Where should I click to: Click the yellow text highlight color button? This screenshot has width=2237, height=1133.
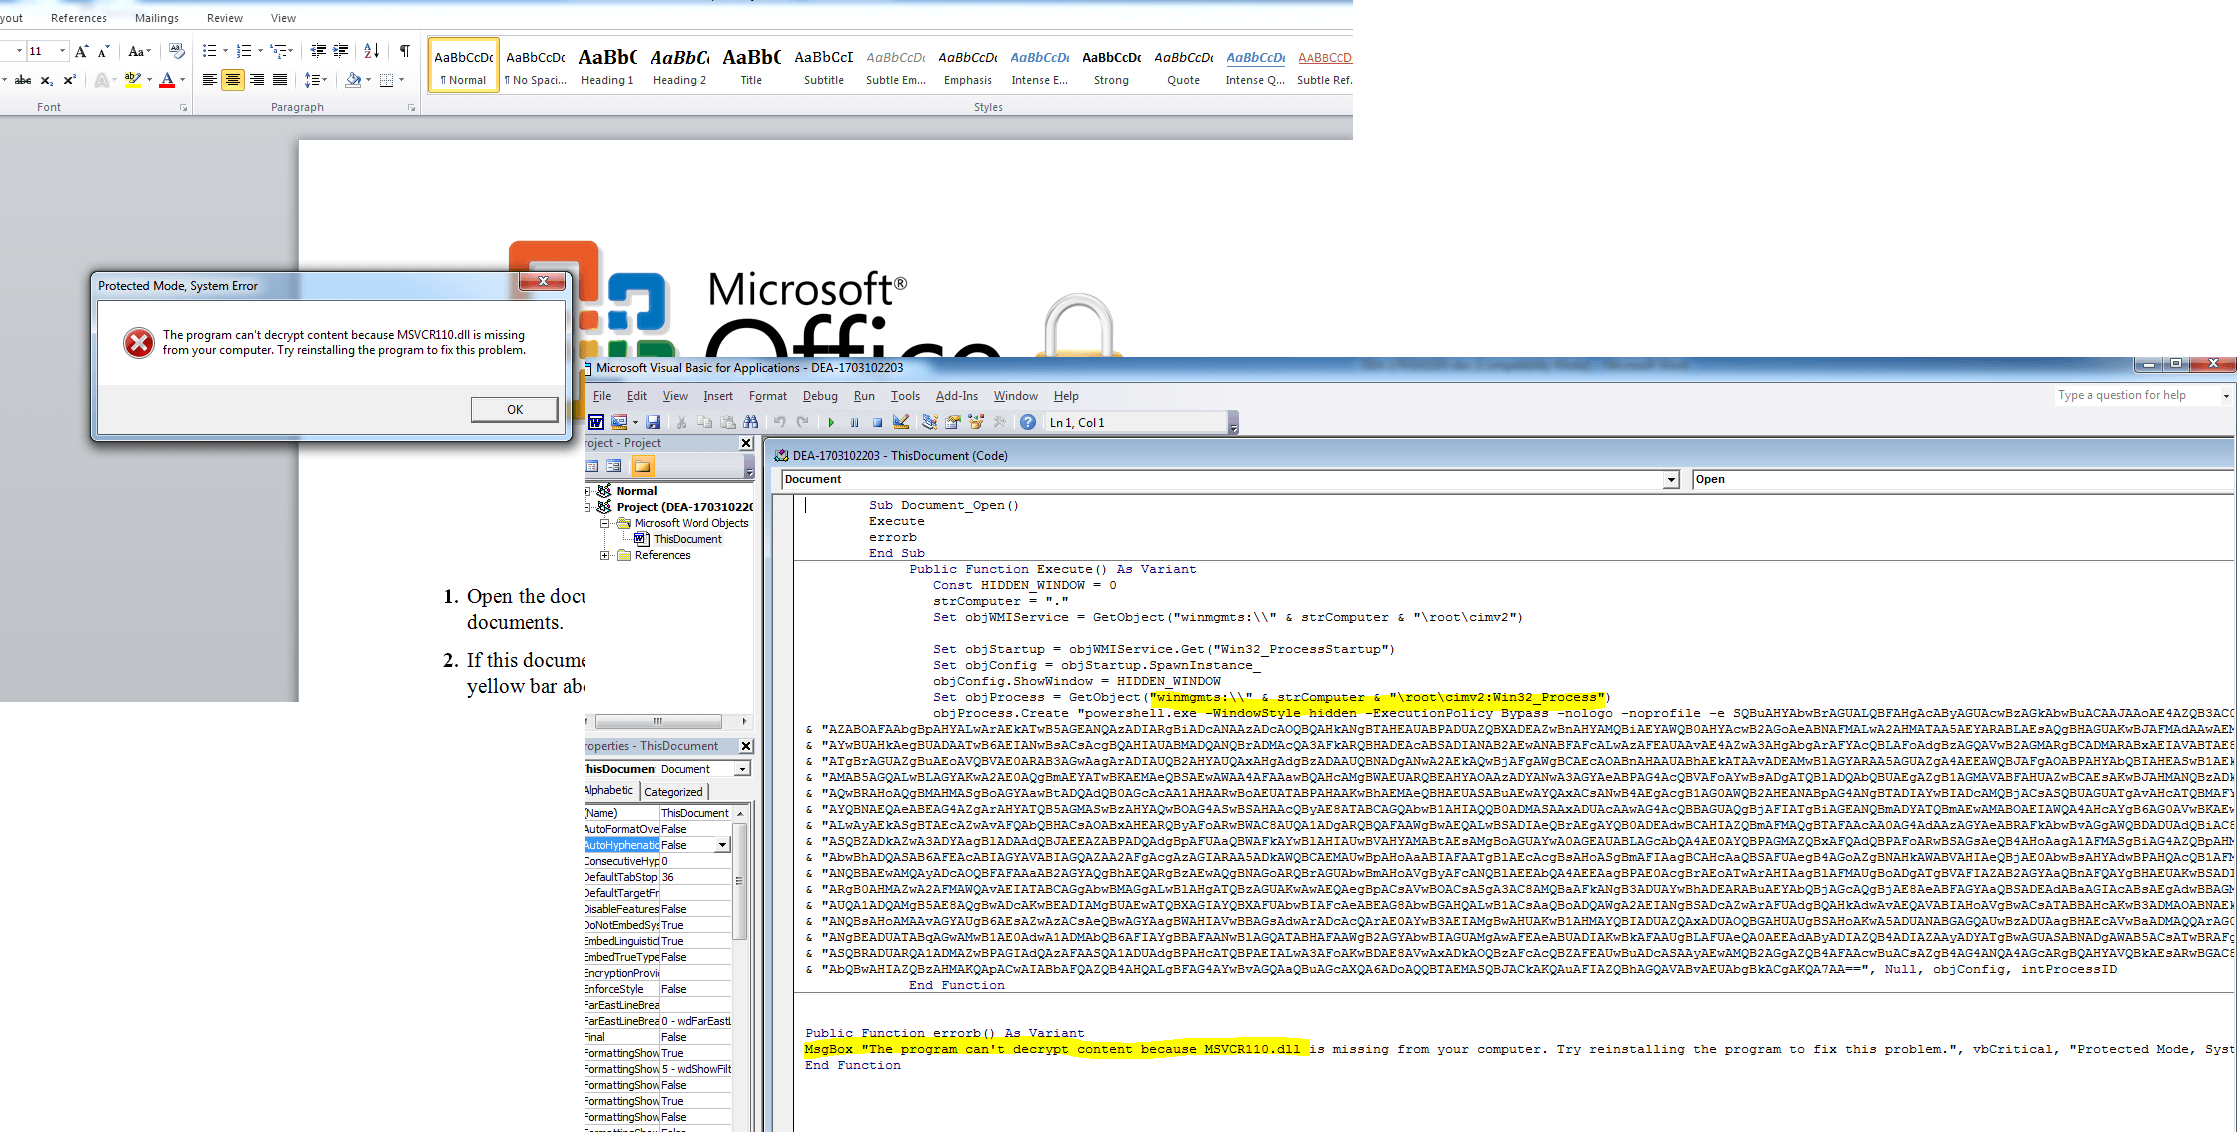[132, 80]
